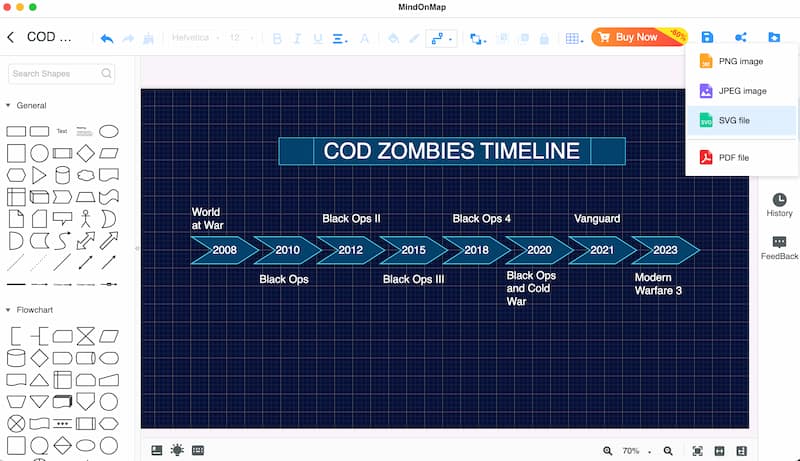The image size is (800, 461).
Task: Pick the curved S arrow connector
Action: [x=62, y=240]
